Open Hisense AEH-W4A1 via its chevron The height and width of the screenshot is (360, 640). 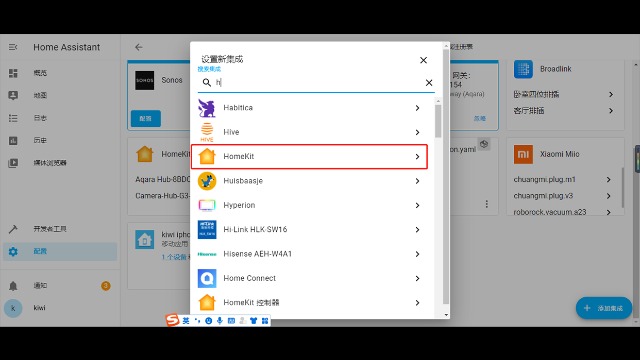point(417,254)
